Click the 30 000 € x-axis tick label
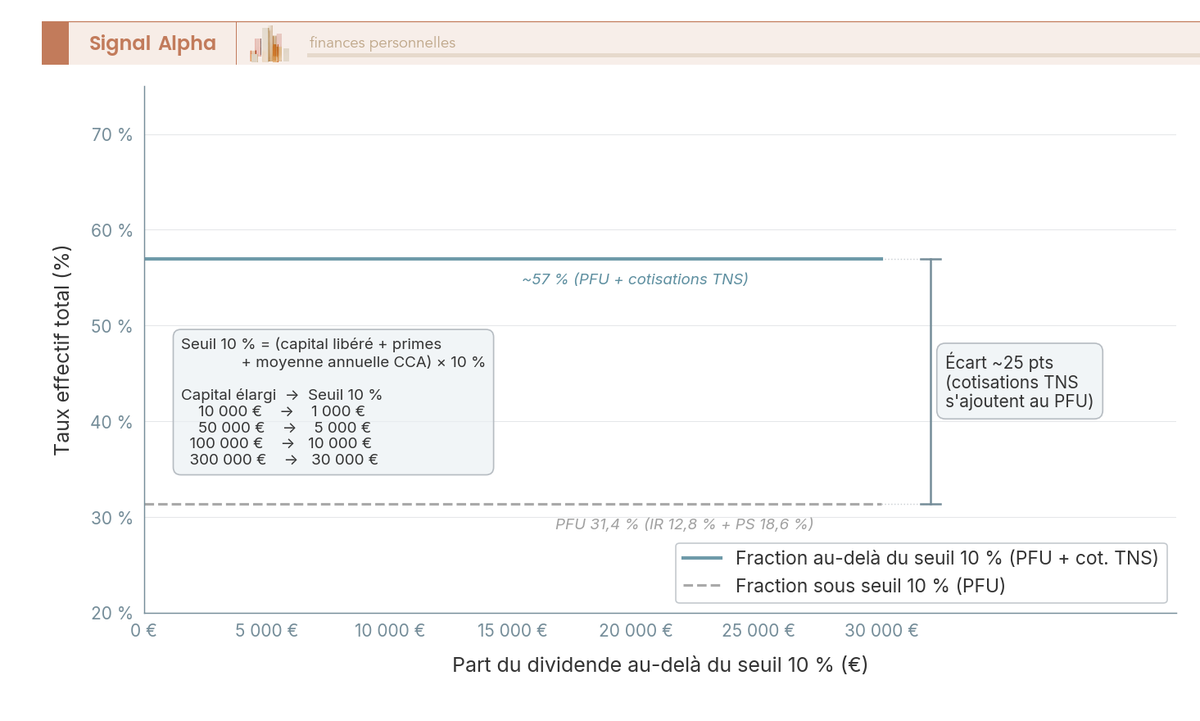The height and width of the screenshot is (721, 1200). [882, 631]
